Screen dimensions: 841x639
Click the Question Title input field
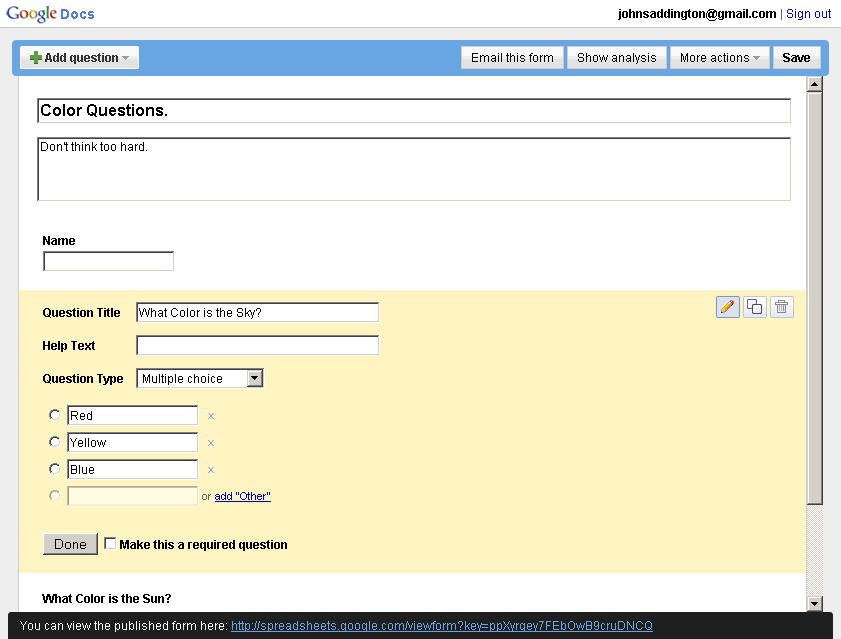(257, 312)
